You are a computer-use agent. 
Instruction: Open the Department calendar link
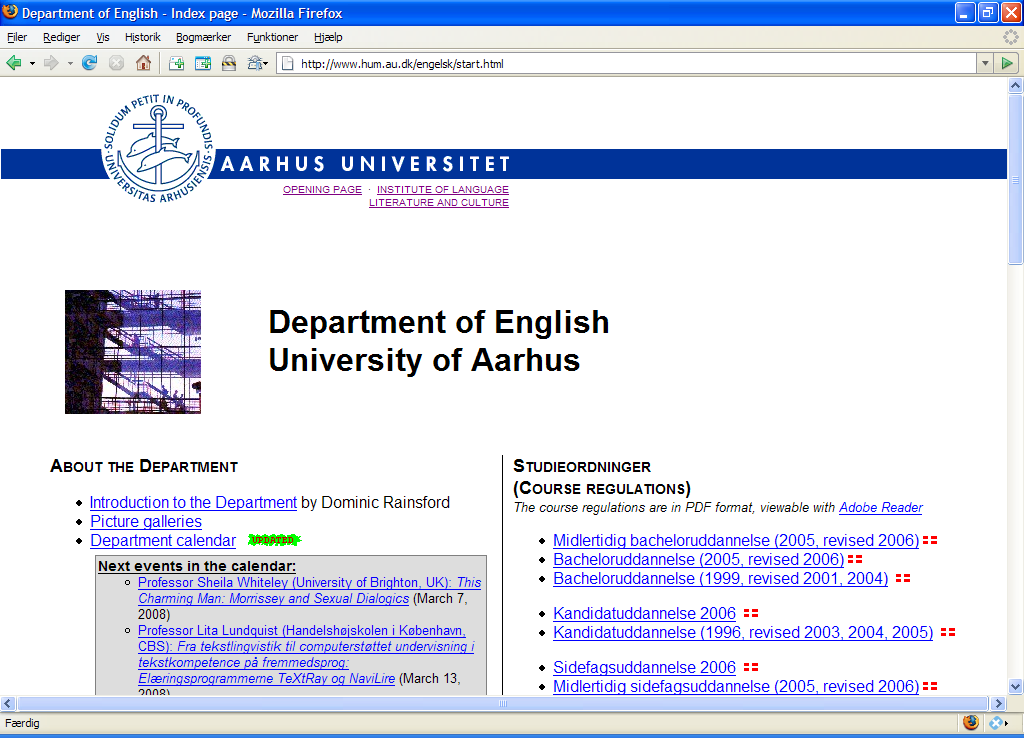tap(163, 540)
